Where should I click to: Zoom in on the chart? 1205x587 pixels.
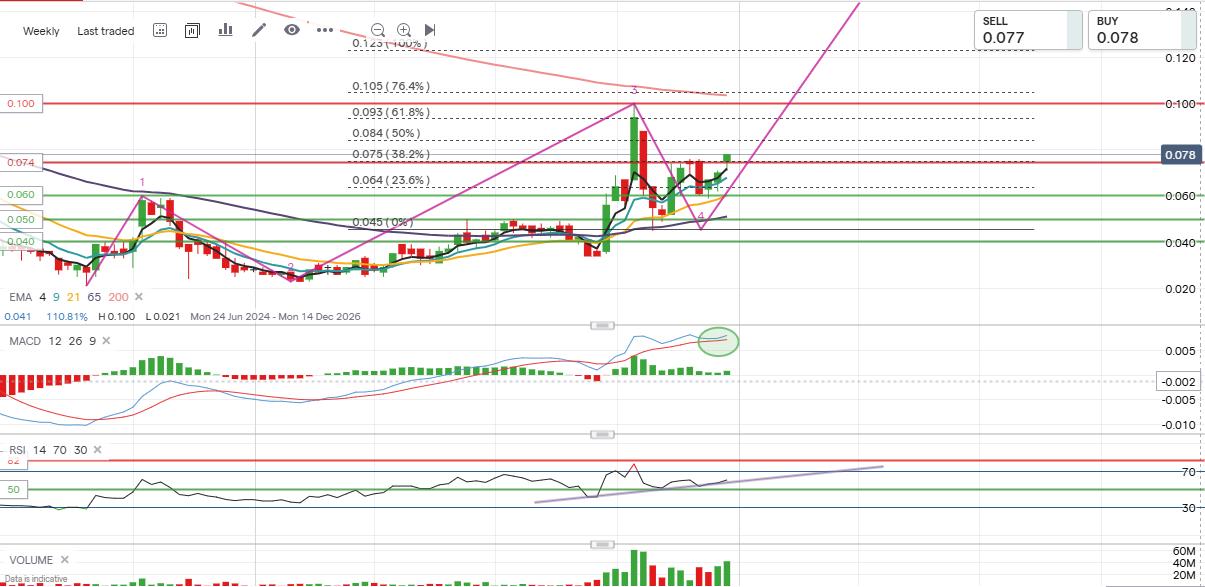coord(404,30)
